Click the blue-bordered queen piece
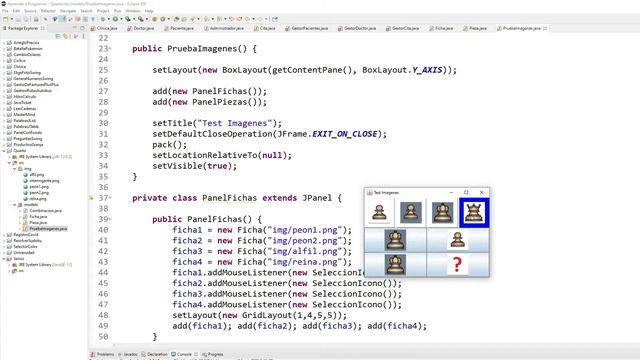This screenshot has width=640, height=360. coord(474,213)
